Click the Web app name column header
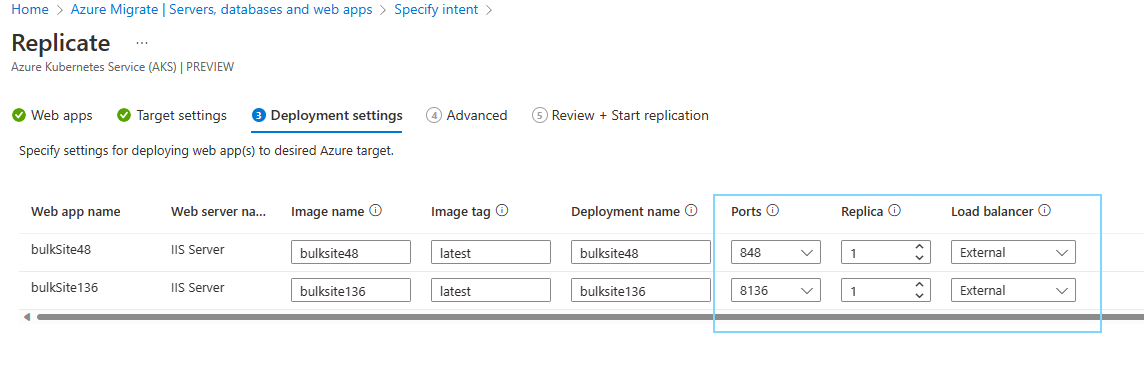This screenshot has width=1144, height=389. 76,212
